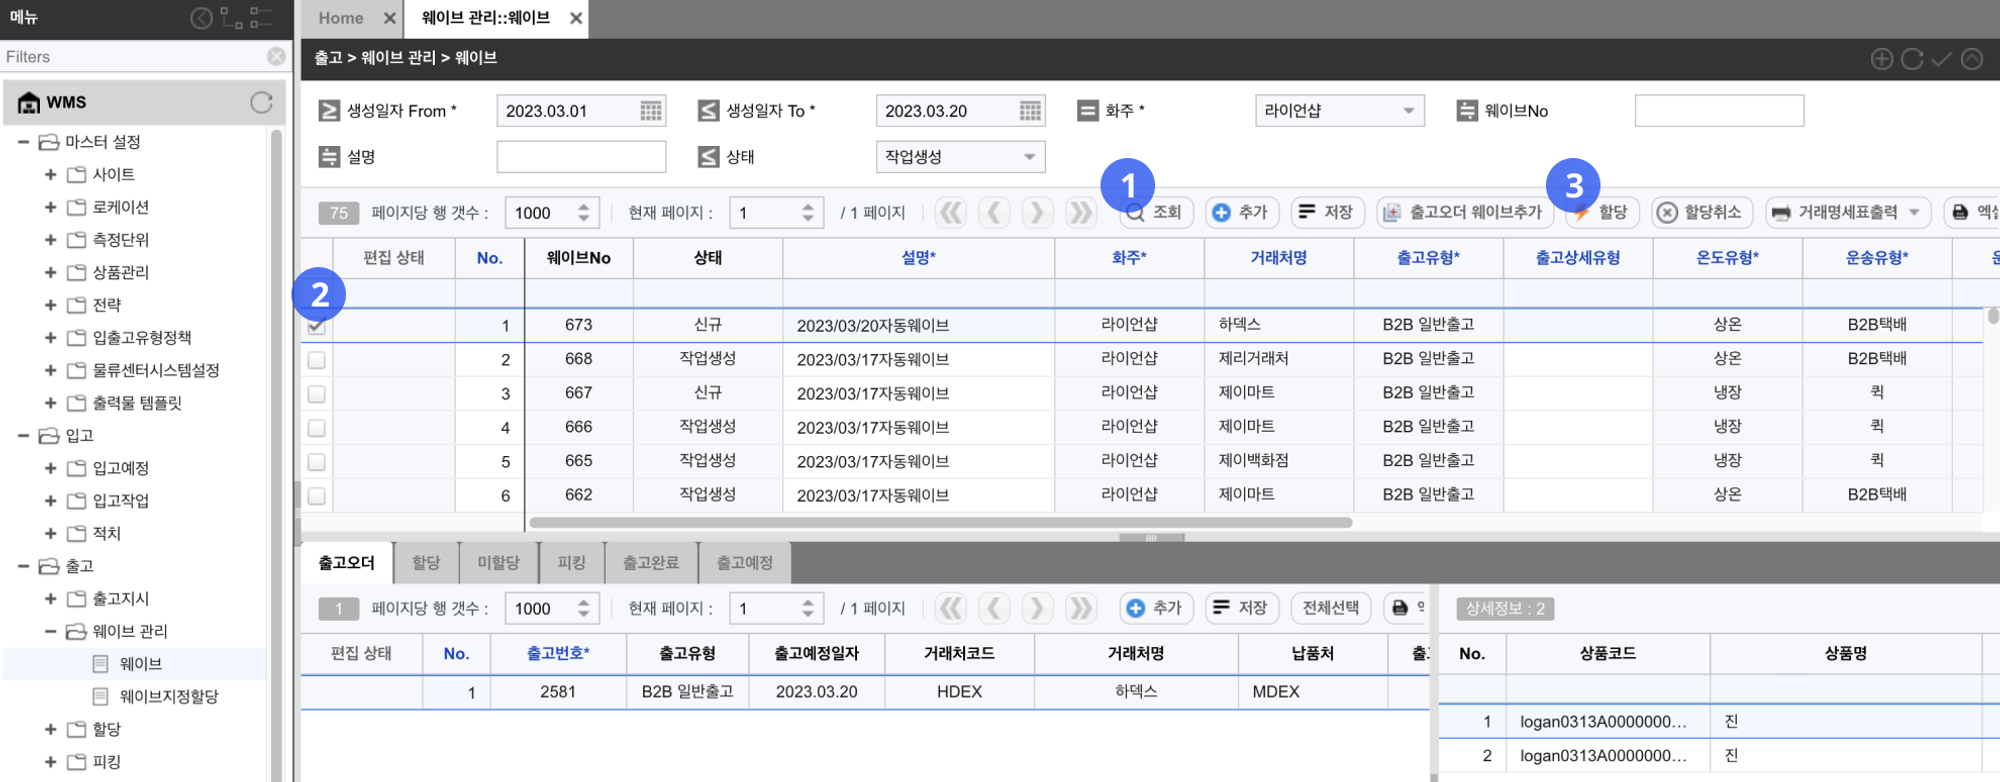Check the row for wave 668

(x=317, y=360)
